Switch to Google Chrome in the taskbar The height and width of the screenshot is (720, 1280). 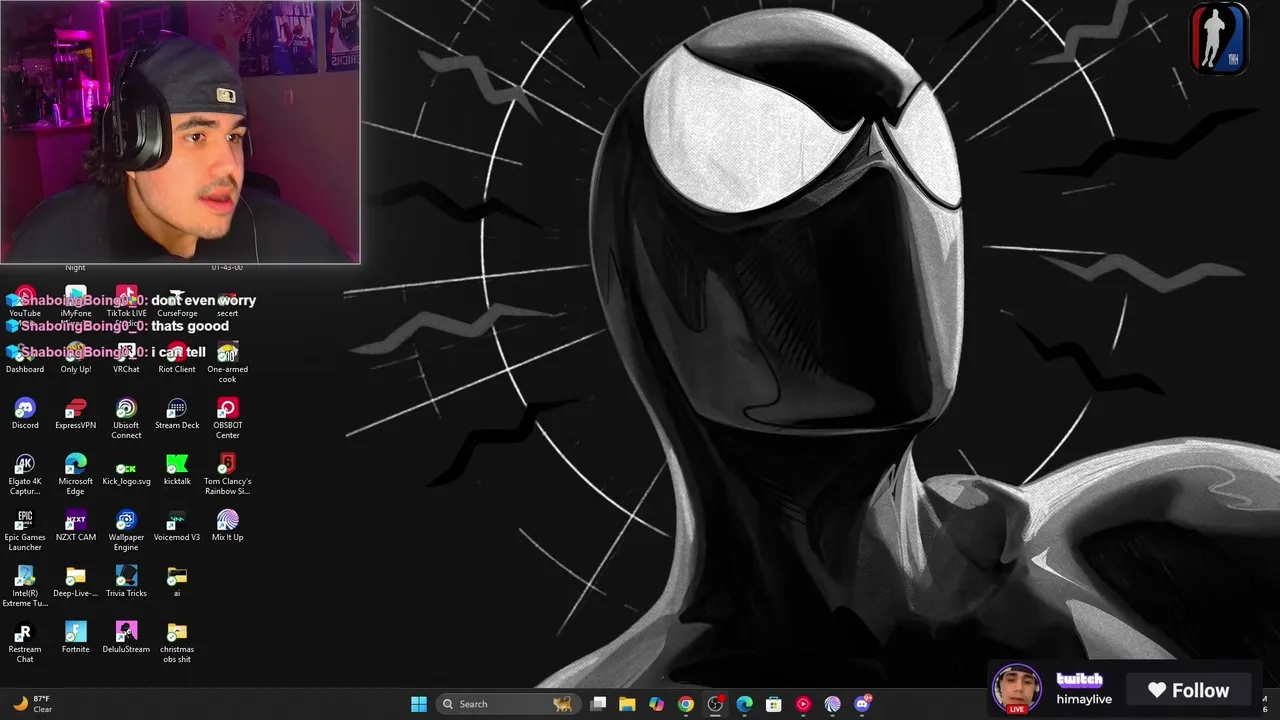click(686, 704)
